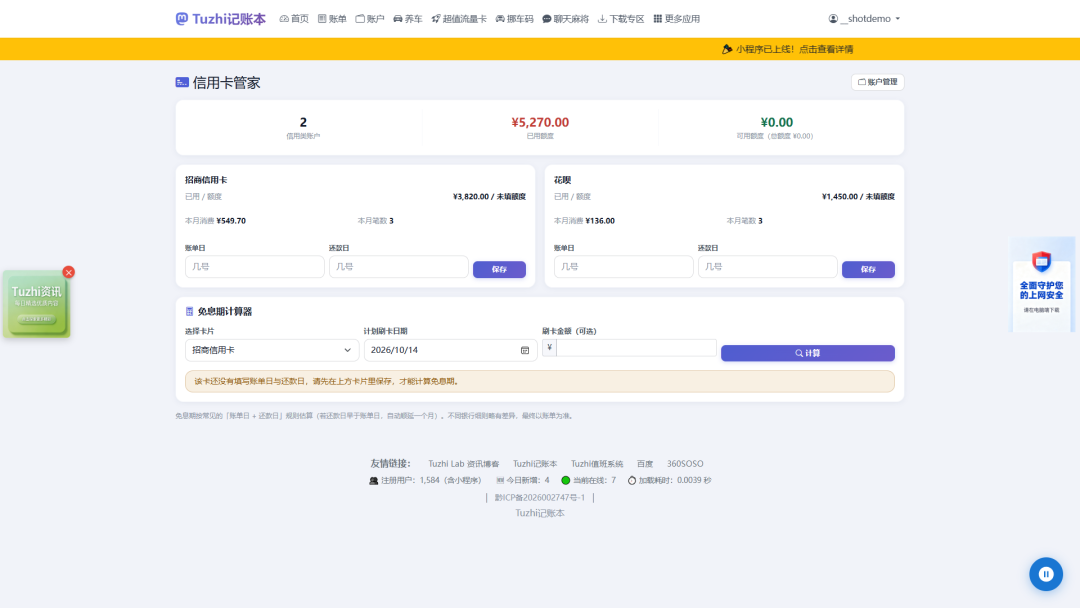Click the 计划刷卡日期 date field 2026/10/14
The width and height of the screenshot is (1080, 608).
pos(450,350)
